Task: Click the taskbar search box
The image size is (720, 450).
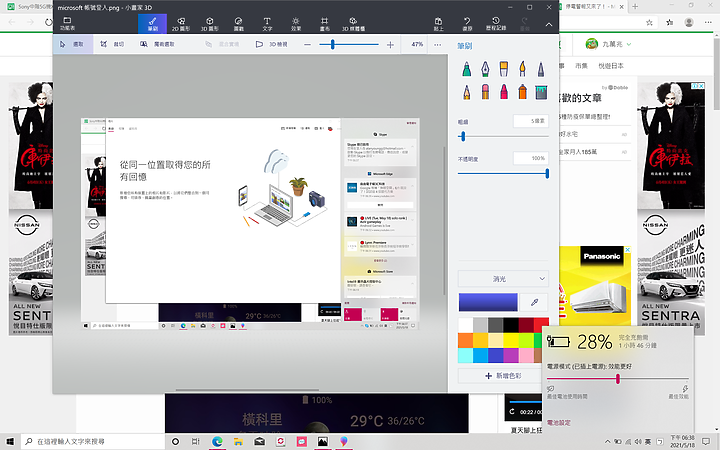Action: point(93,441)
